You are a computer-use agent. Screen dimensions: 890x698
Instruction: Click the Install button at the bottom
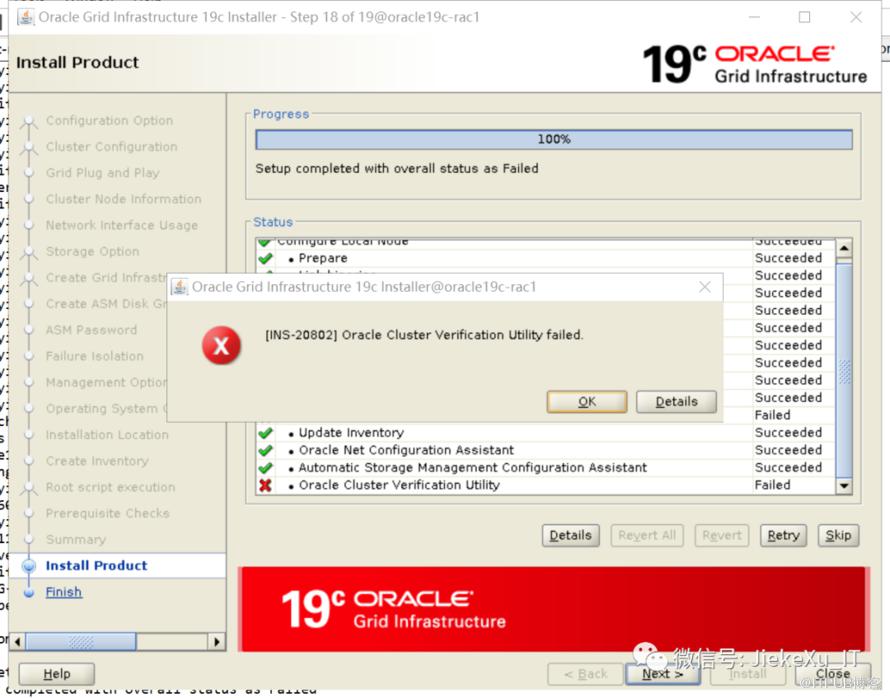pos(748,674)
